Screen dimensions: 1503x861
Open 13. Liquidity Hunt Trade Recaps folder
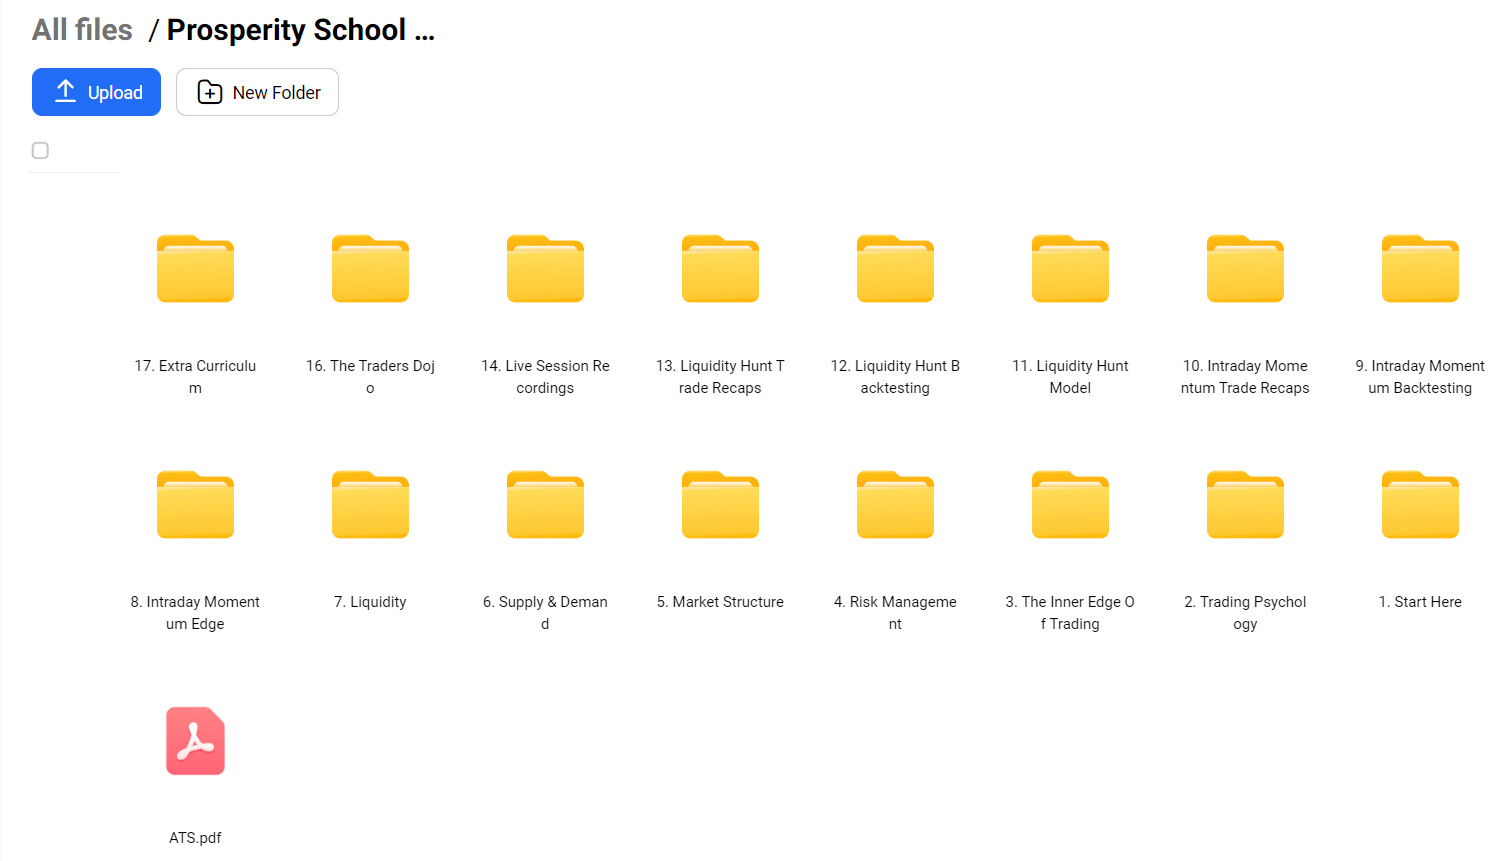[720, 269]
